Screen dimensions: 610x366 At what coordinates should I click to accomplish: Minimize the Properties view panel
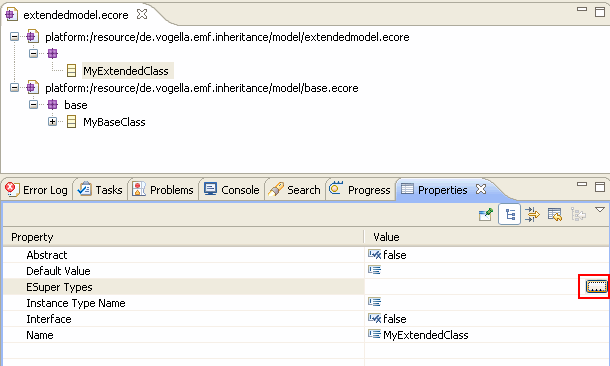click(x=582, y=184)
